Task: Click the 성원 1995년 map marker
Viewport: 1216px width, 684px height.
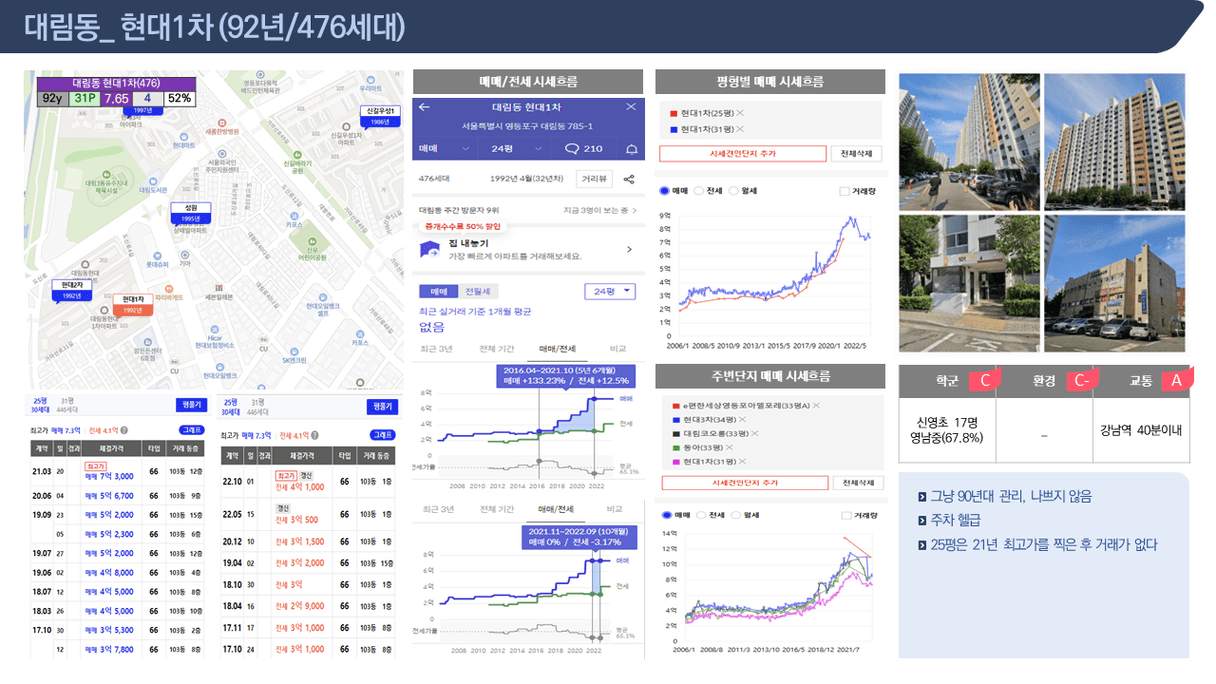Action: 190,213
